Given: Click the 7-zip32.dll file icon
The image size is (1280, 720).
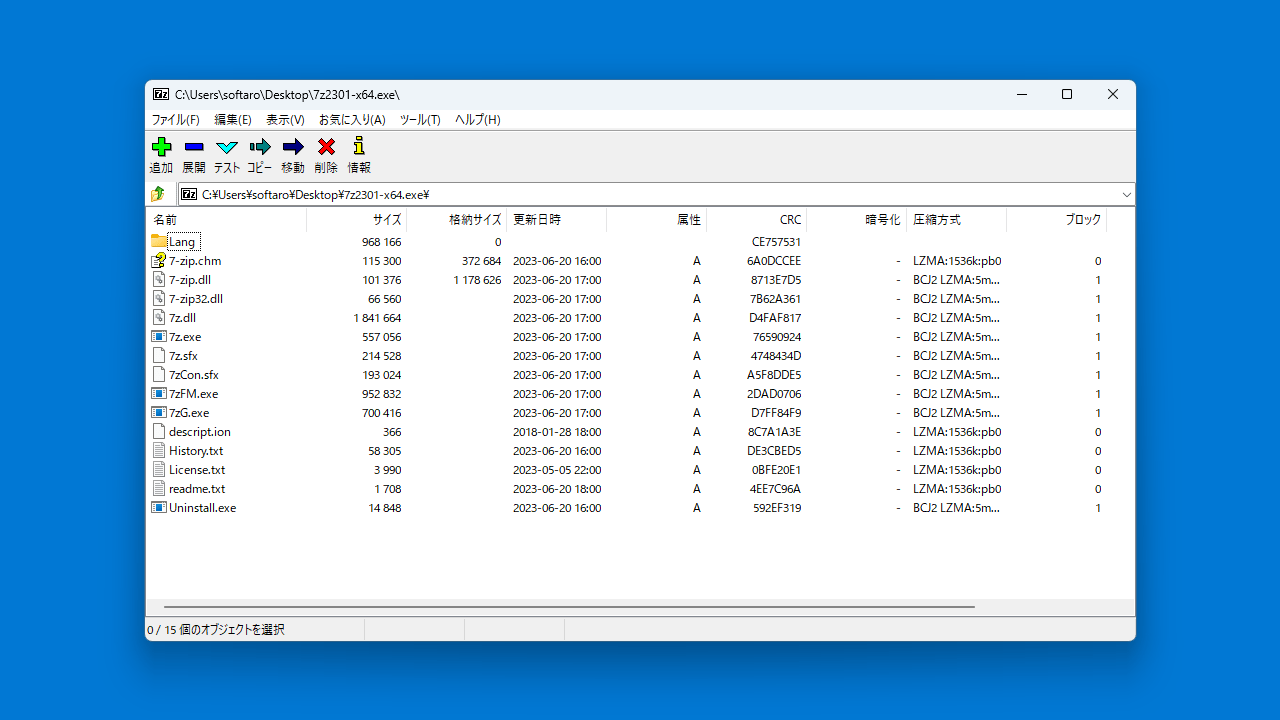Looking at the screenshot, I should point(159,298).
